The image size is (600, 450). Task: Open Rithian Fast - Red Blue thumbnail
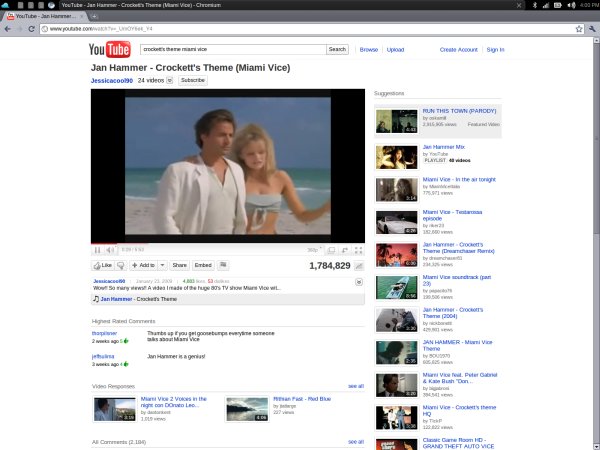click(247, 409)
